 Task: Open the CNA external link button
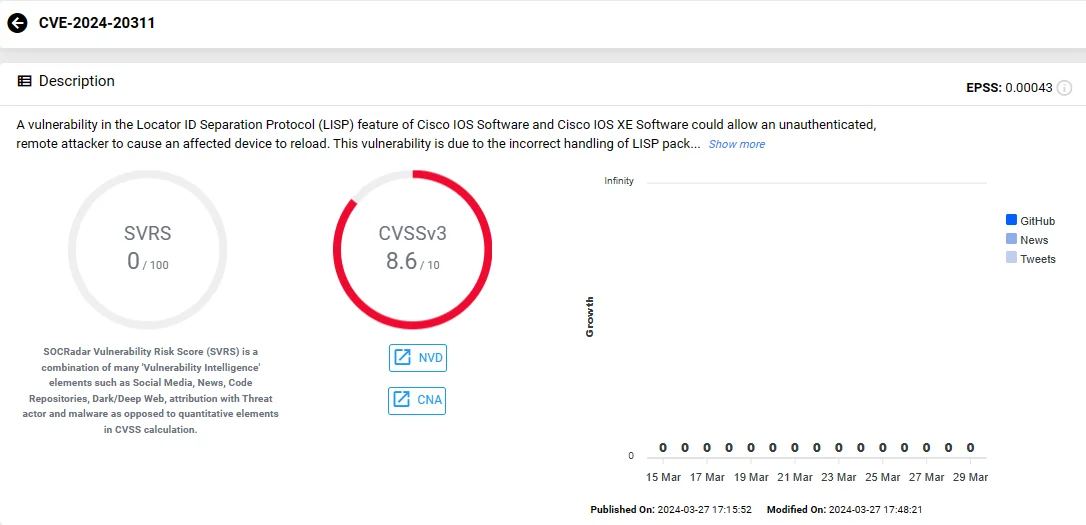tap(417, 400)
